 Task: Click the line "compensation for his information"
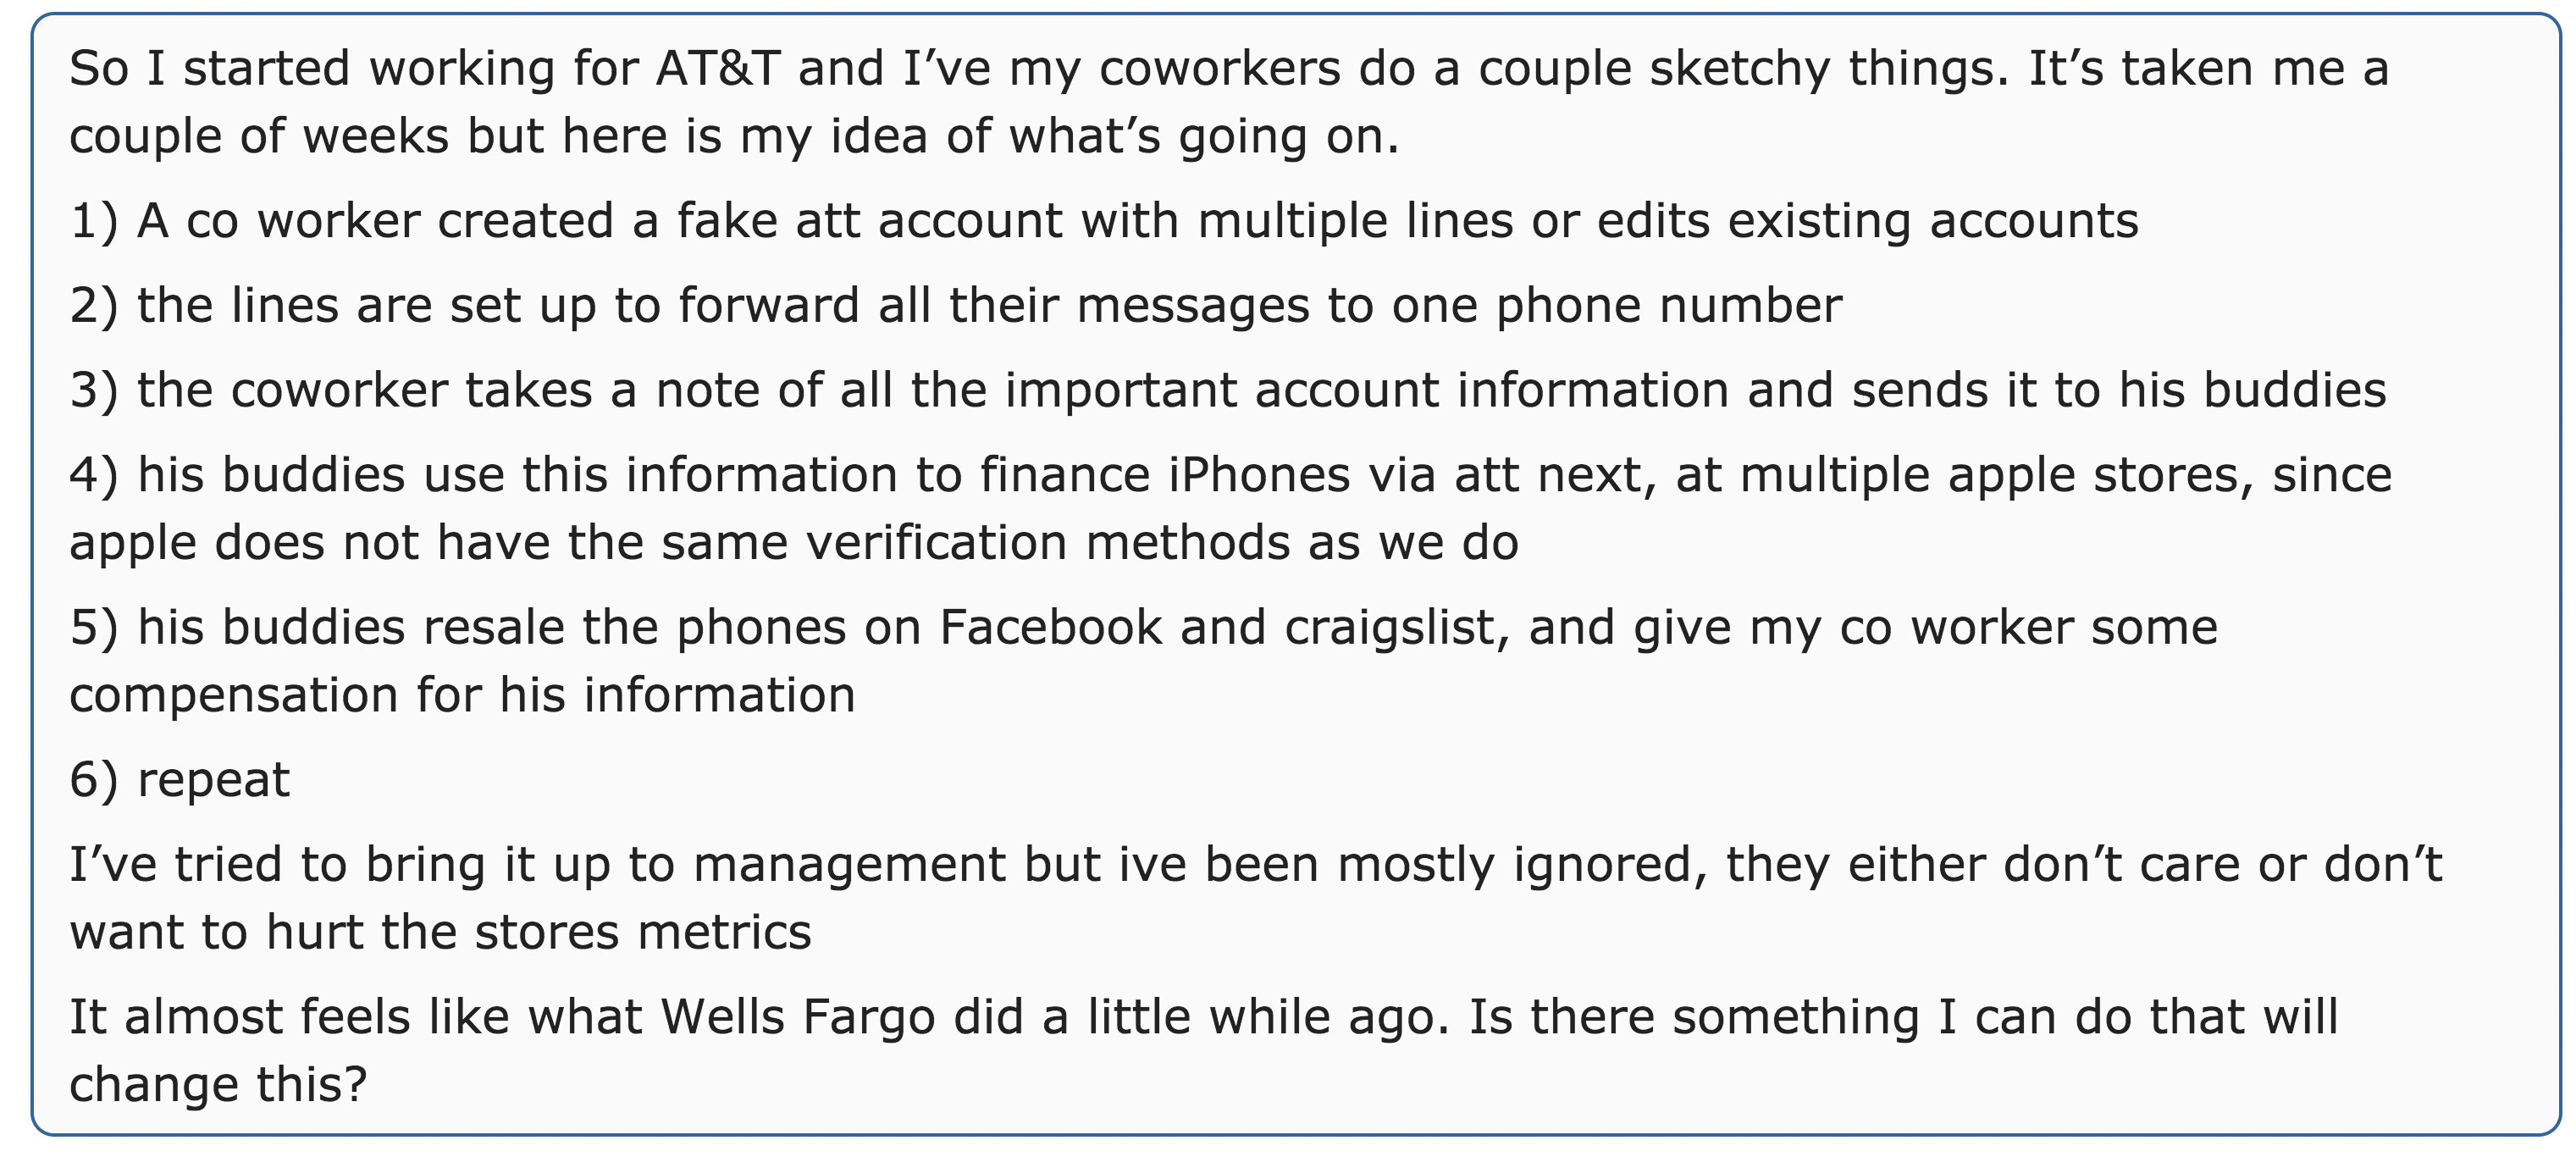tap(462, 696)
